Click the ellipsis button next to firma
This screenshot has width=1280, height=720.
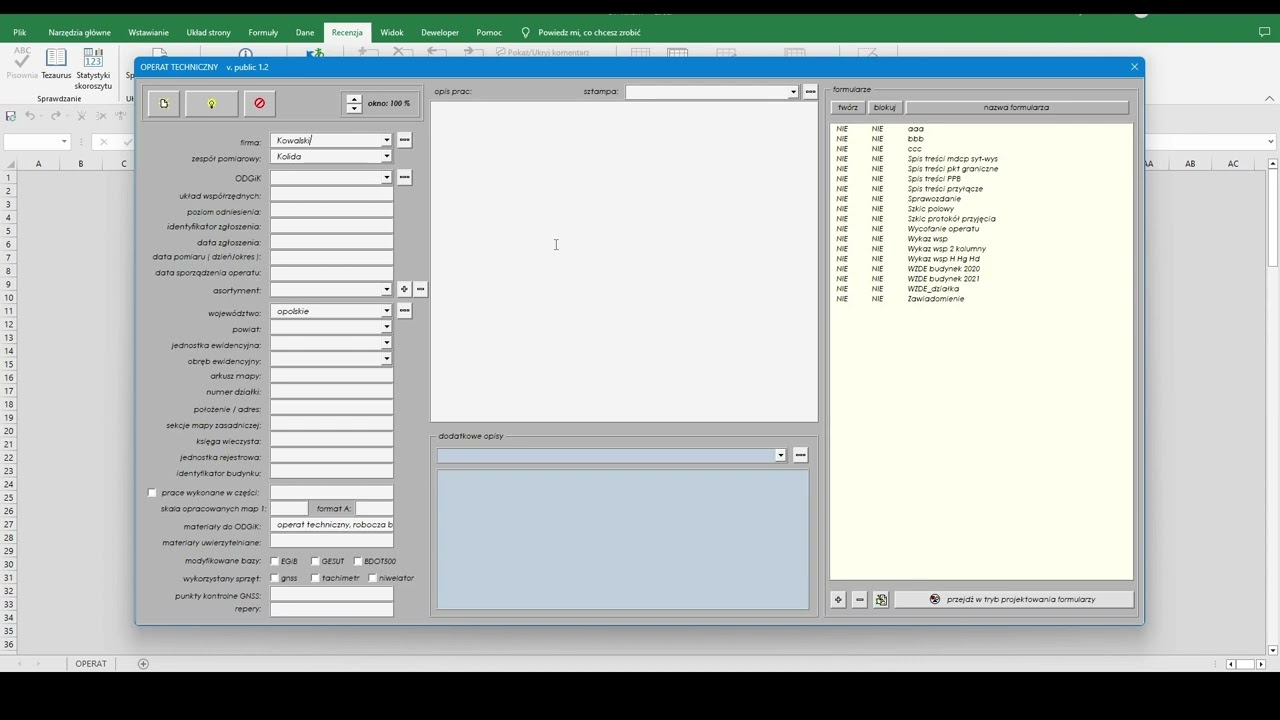(404, 140)
